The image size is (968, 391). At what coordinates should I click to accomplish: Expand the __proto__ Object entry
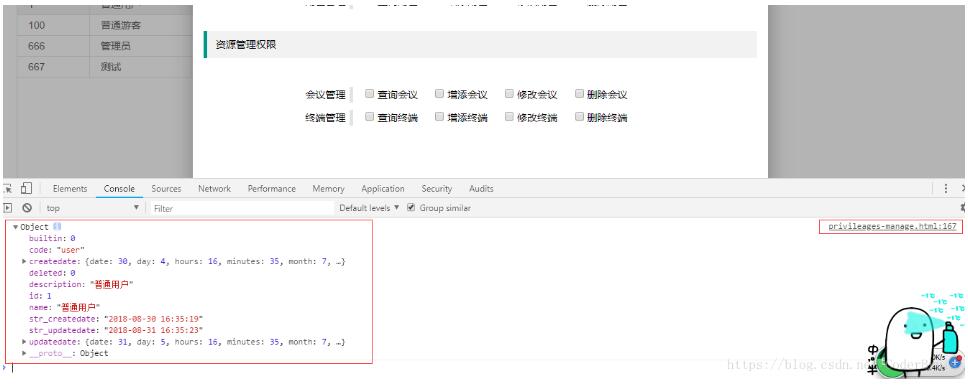coord(24,353)
